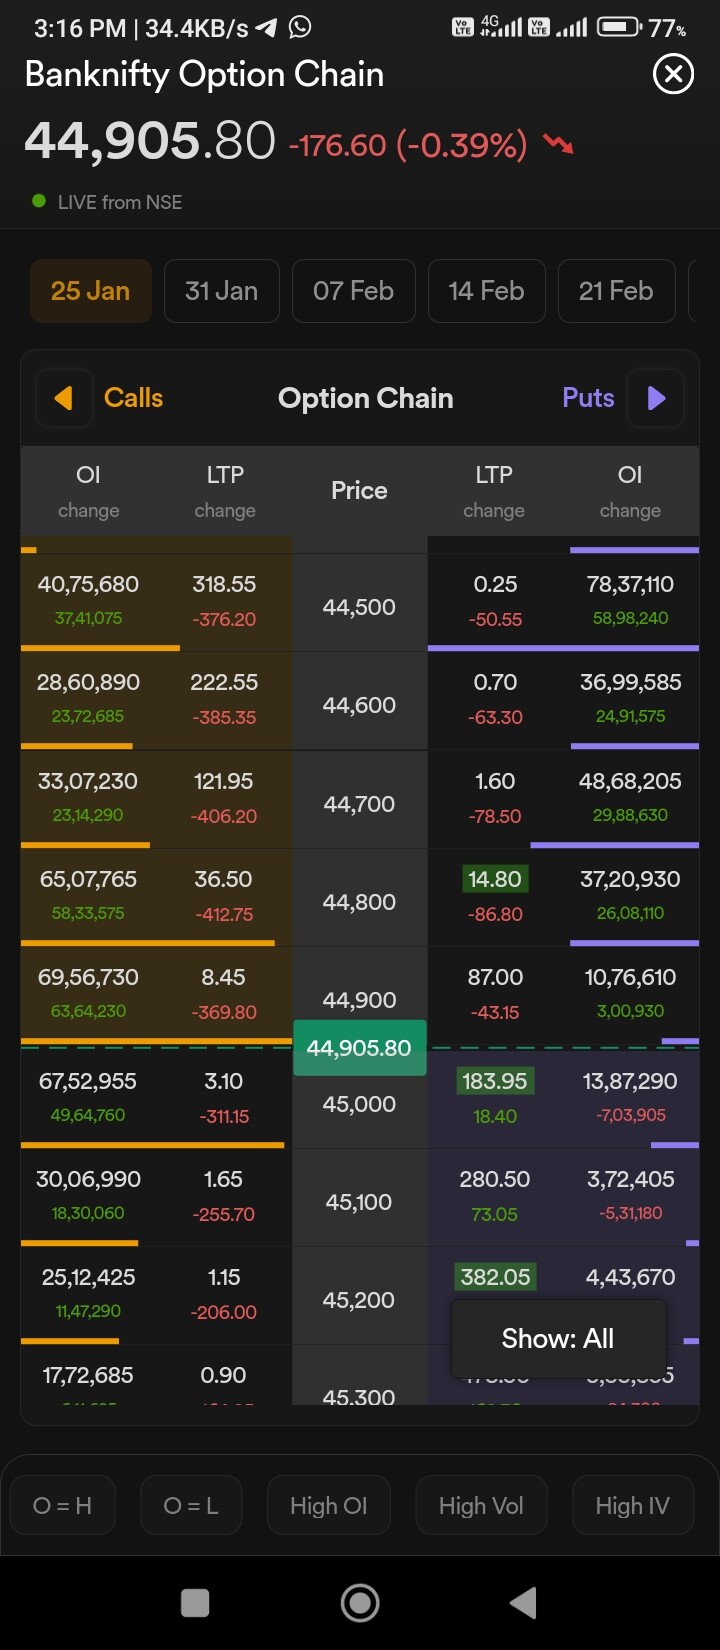
Task: Switch to 07 Feb expiry
Action: click(353, 291)
